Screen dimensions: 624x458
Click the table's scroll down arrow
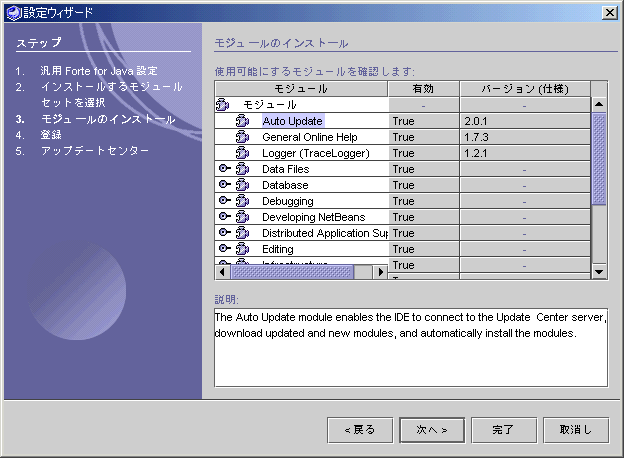[x=599, y=271]
